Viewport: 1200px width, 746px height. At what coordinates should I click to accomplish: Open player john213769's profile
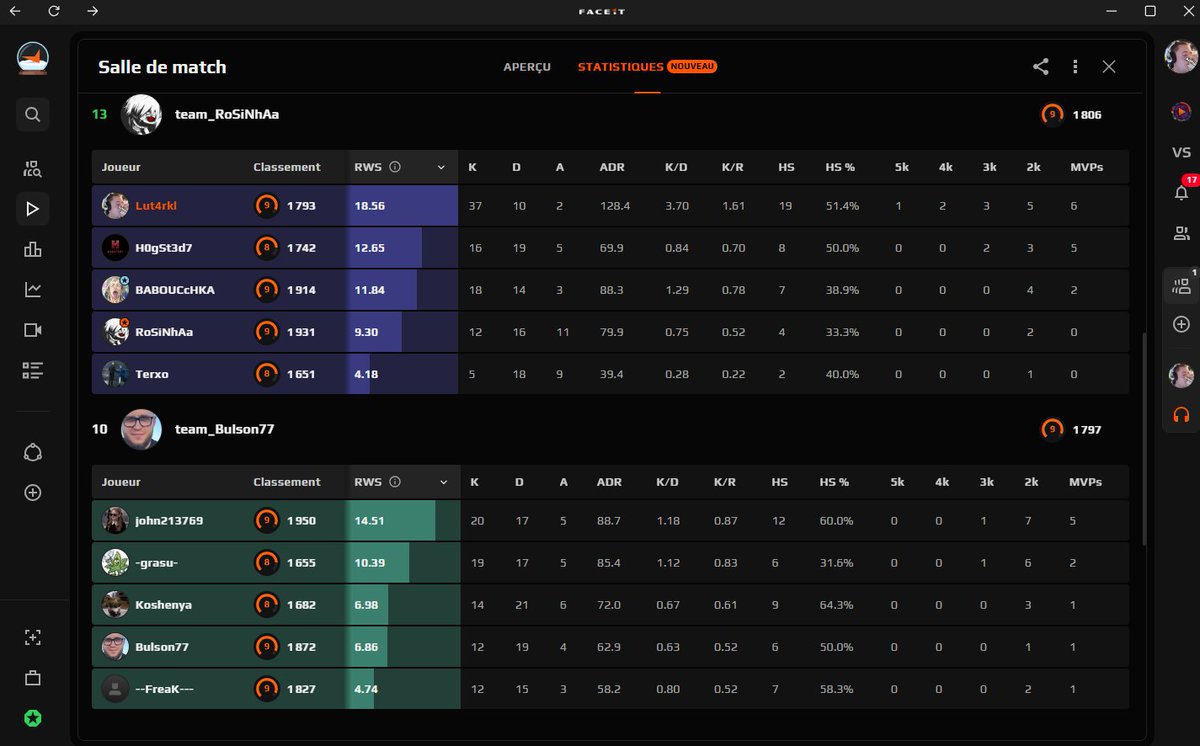click(x=169, y=521)
